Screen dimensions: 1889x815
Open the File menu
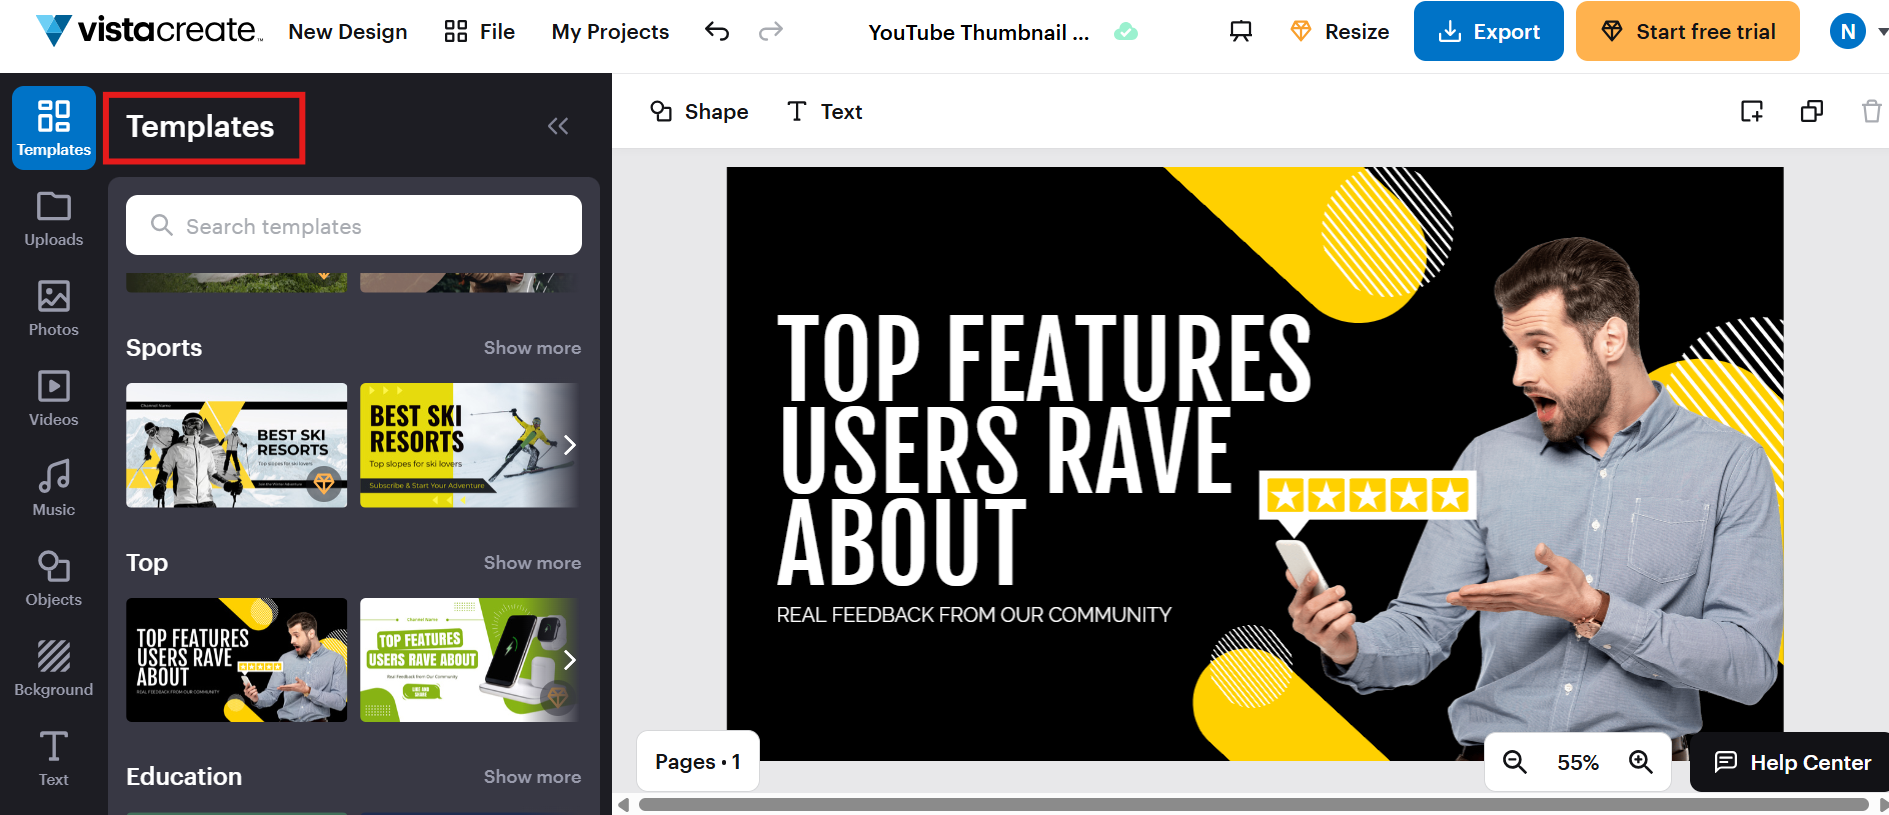point(480,32)
